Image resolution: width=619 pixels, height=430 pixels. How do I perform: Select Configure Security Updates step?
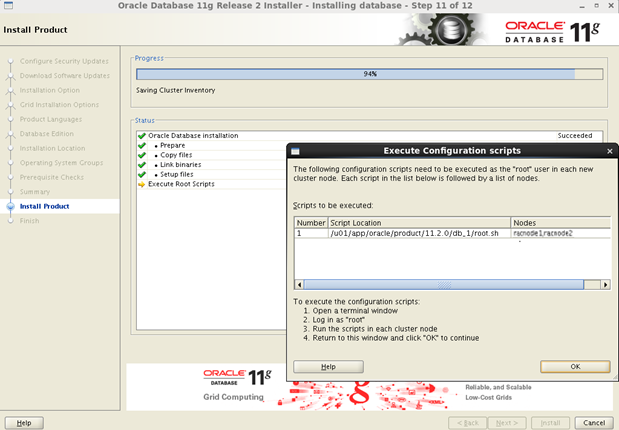tap(64, 61)
